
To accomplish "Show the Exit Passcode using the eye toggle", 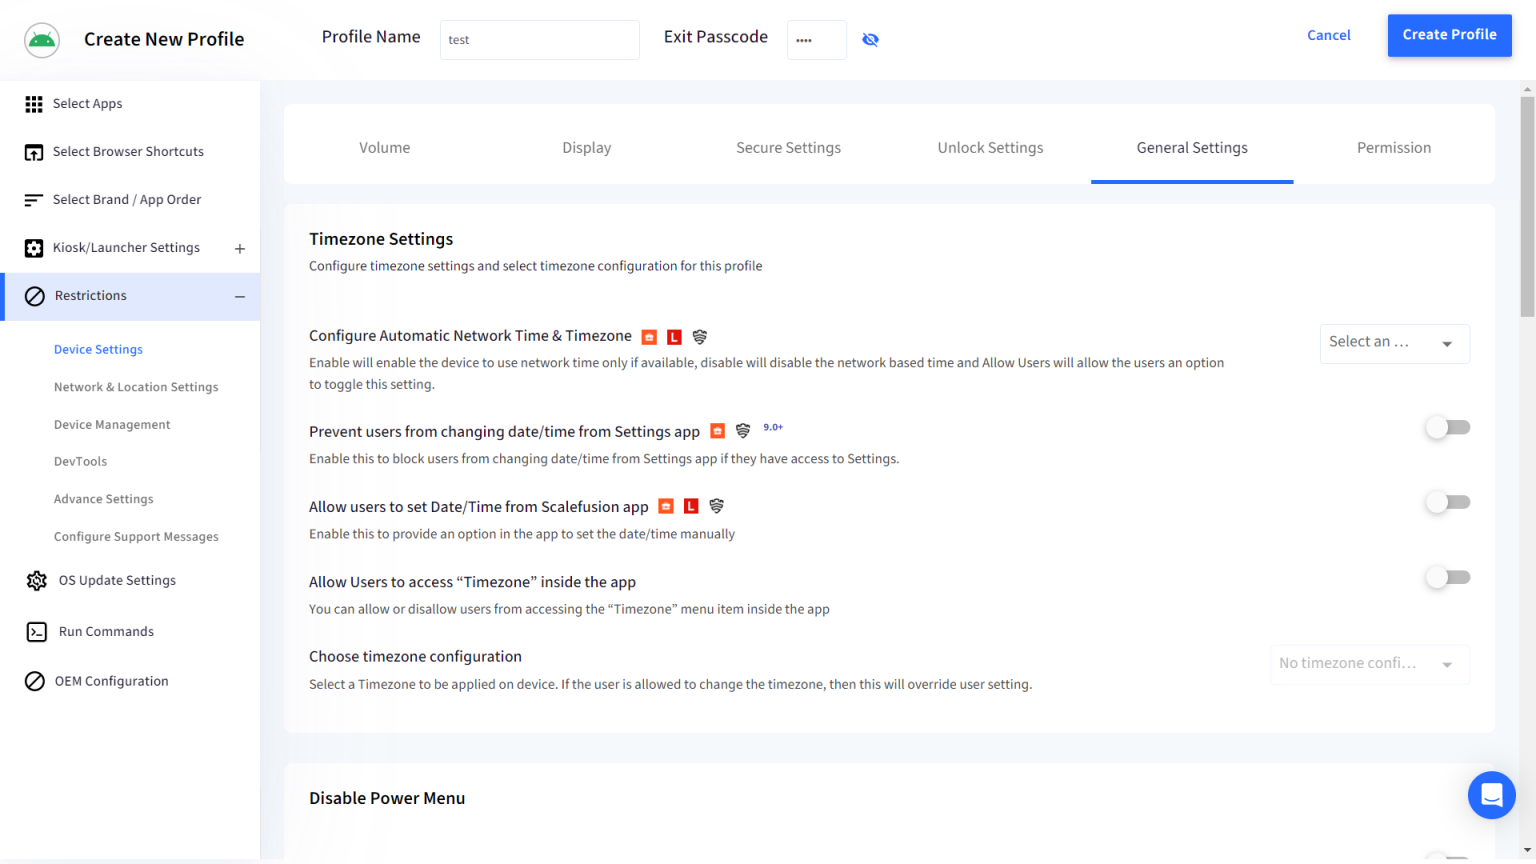I will coord(870,39).
